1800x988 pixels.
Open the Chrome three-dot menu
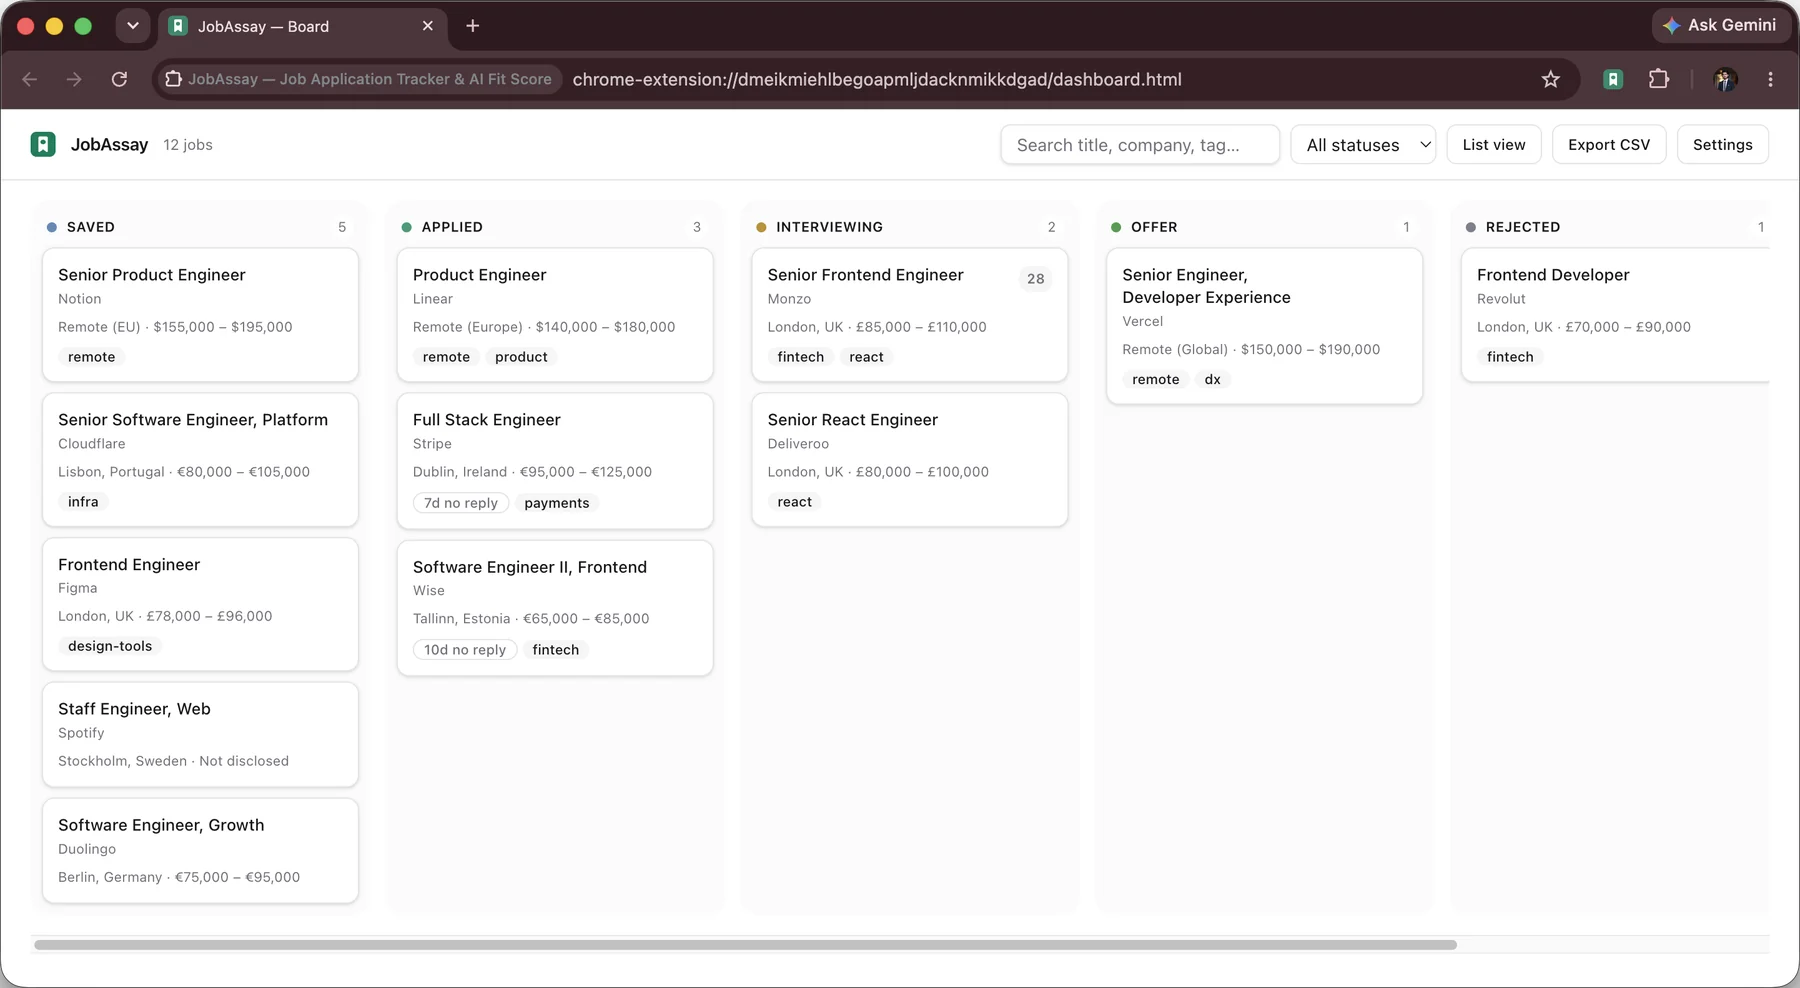point(1770,79)
